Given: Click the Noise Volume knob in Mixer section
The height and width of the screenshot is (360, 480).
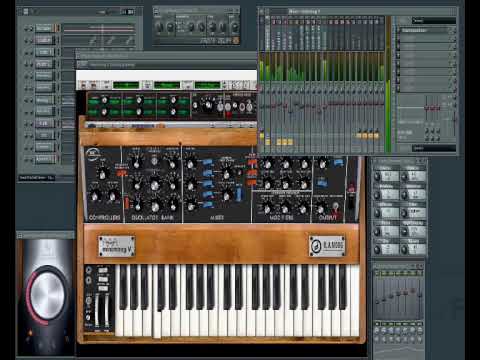Looking at the screenshot, I should pos(227,197).
